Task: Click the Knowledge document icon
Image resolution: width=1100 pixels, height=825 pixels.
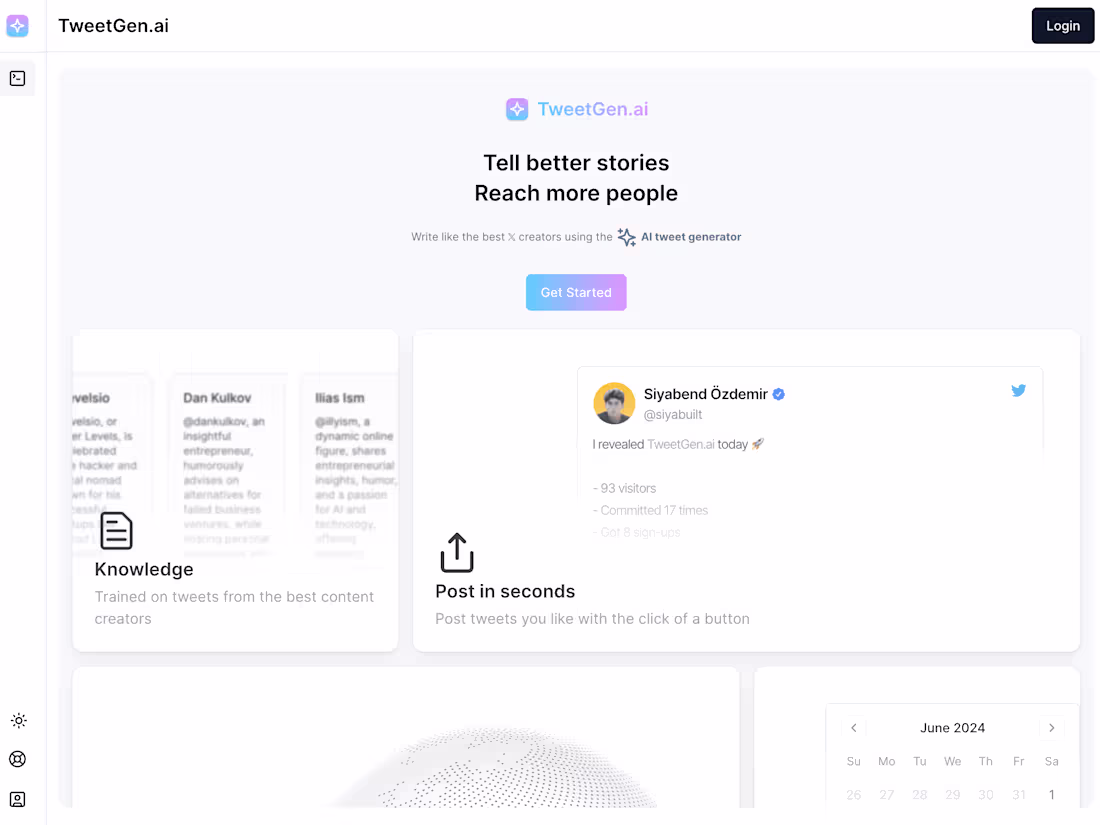Action: (x=115, y=530)
